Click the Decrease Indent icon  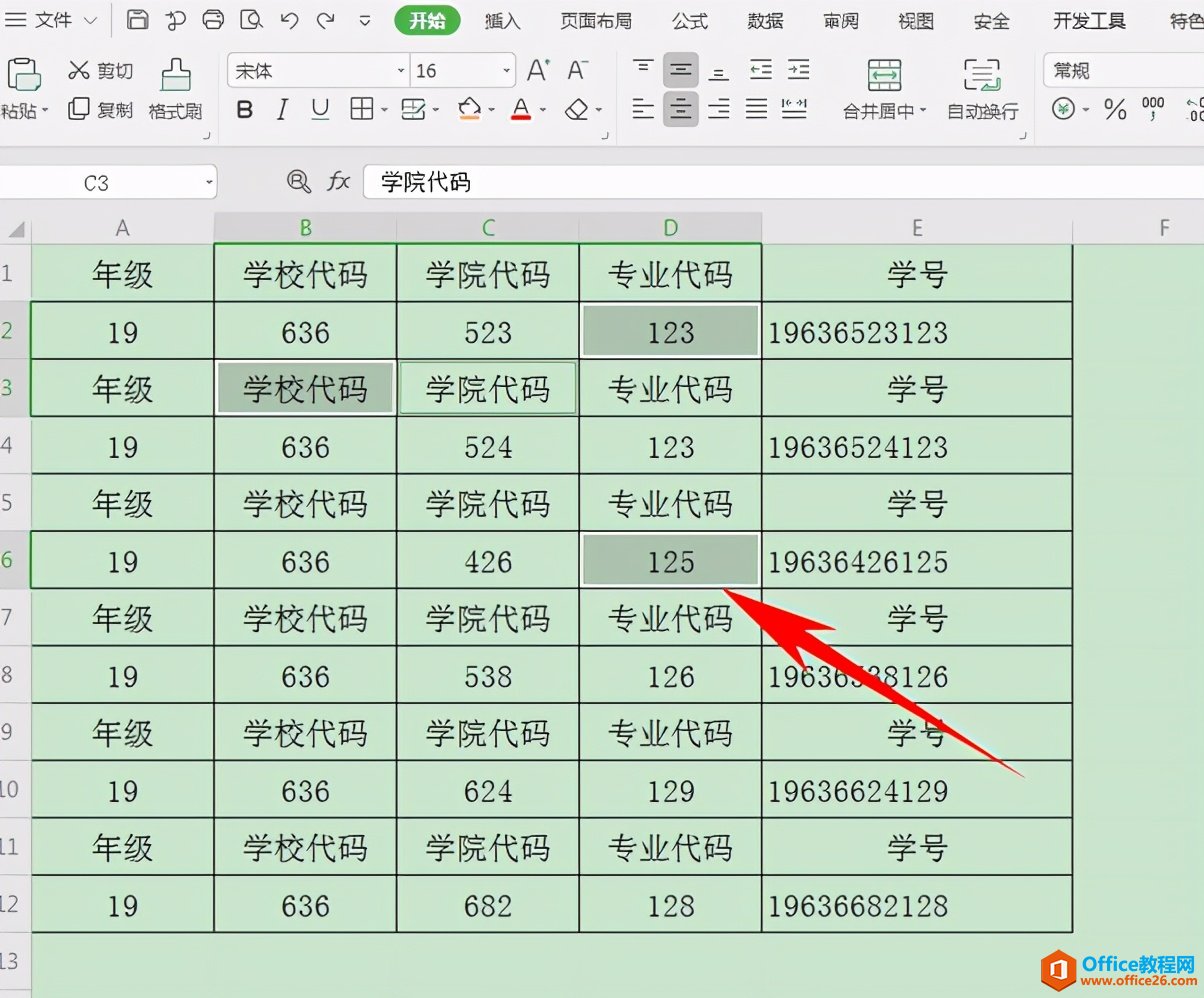761,70
